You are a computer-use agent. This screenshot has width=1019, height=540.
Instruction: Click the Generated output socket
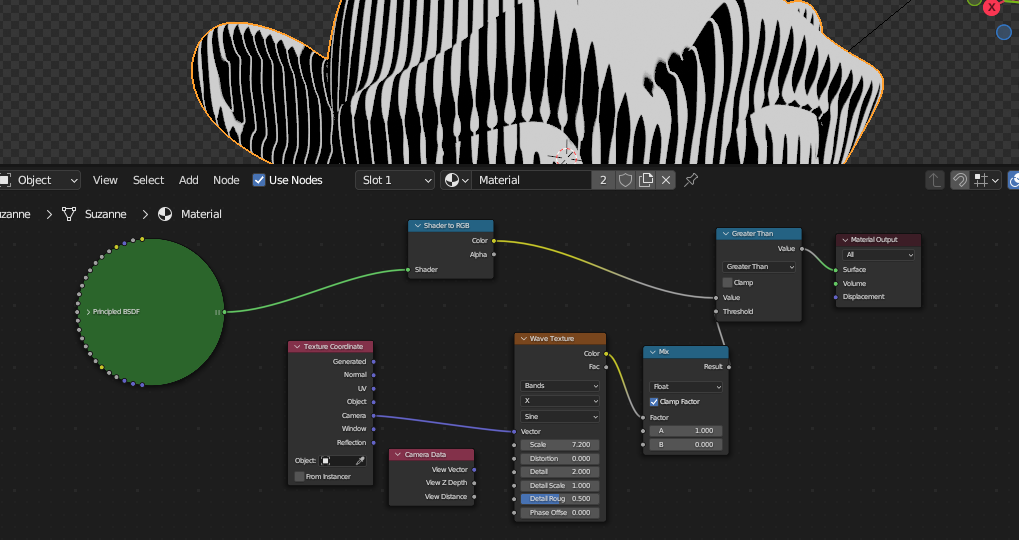374,361
